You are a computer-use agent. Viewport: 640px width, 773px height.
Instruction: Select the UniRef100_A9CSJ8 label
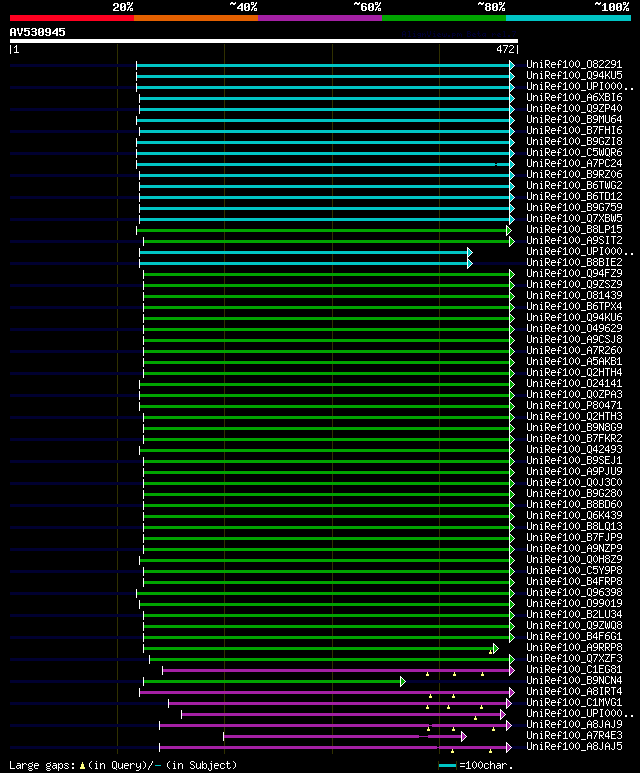[574, 340]
